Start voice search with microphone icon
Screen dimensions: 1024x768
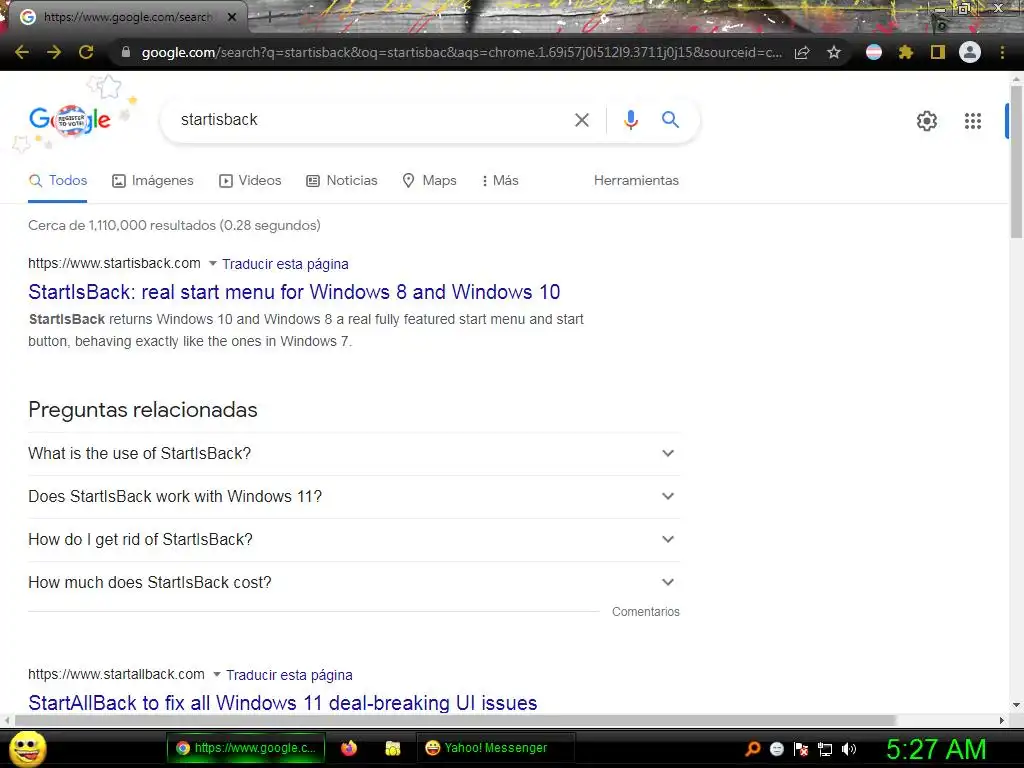[630, 120]
